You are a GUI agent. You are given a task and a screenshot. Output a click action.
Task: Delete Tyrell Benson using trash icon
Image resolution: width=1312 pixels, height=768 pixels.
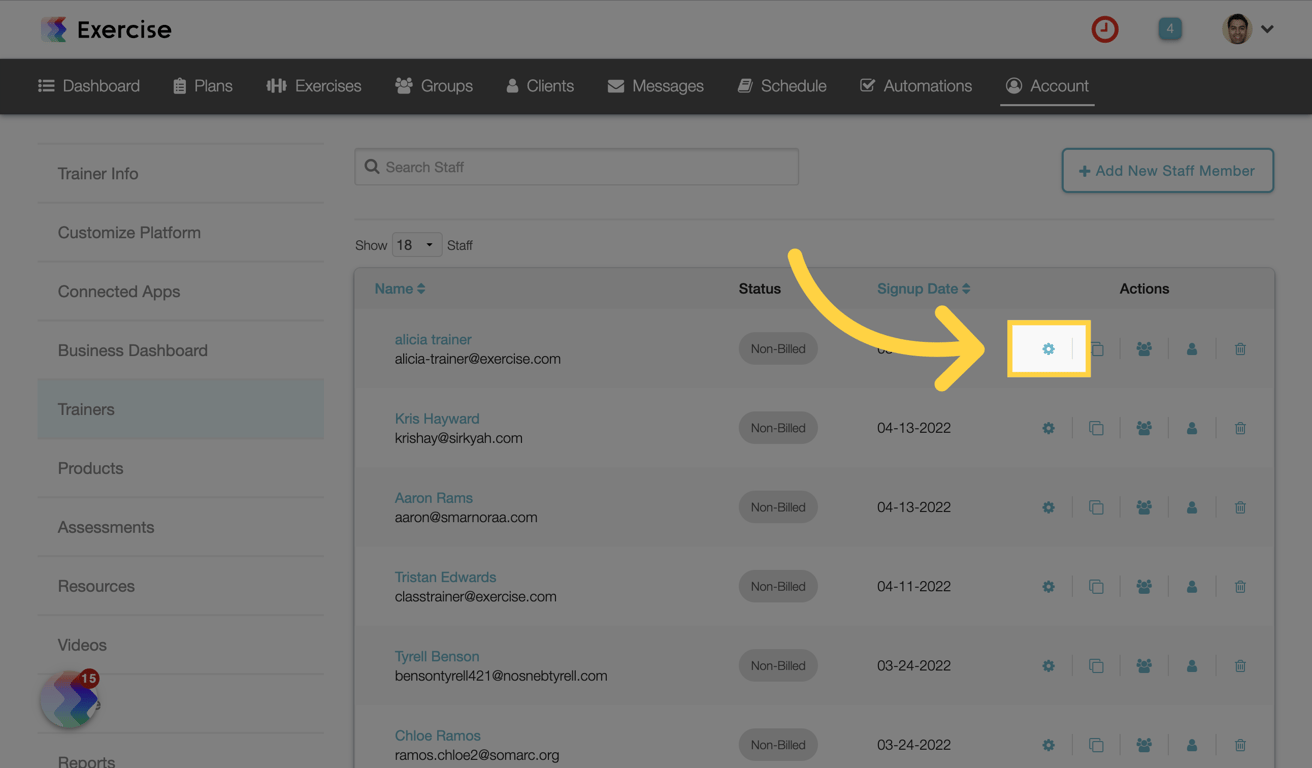[1240, 666]
